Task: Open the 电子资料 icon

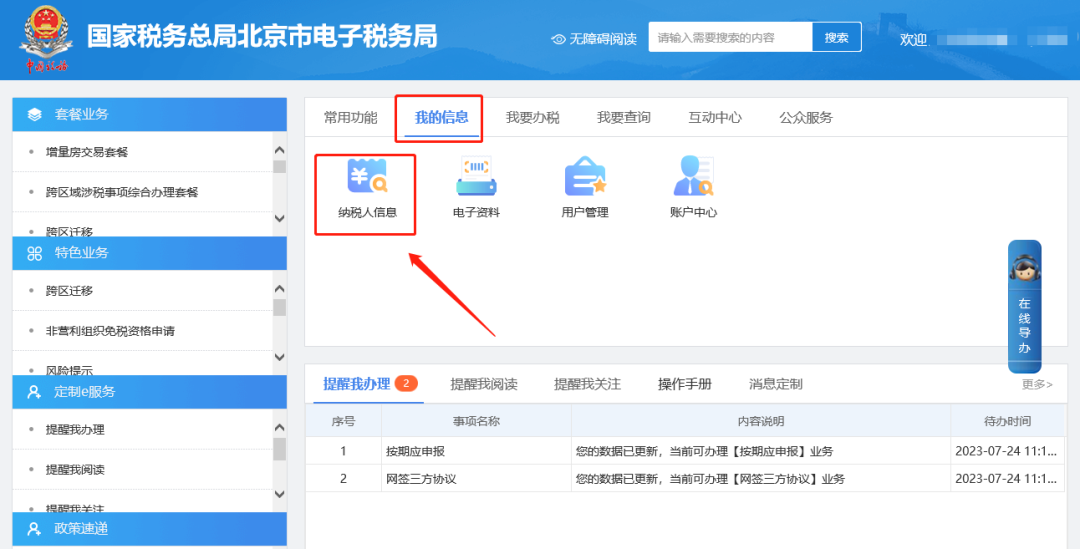Action: (476, 178)
